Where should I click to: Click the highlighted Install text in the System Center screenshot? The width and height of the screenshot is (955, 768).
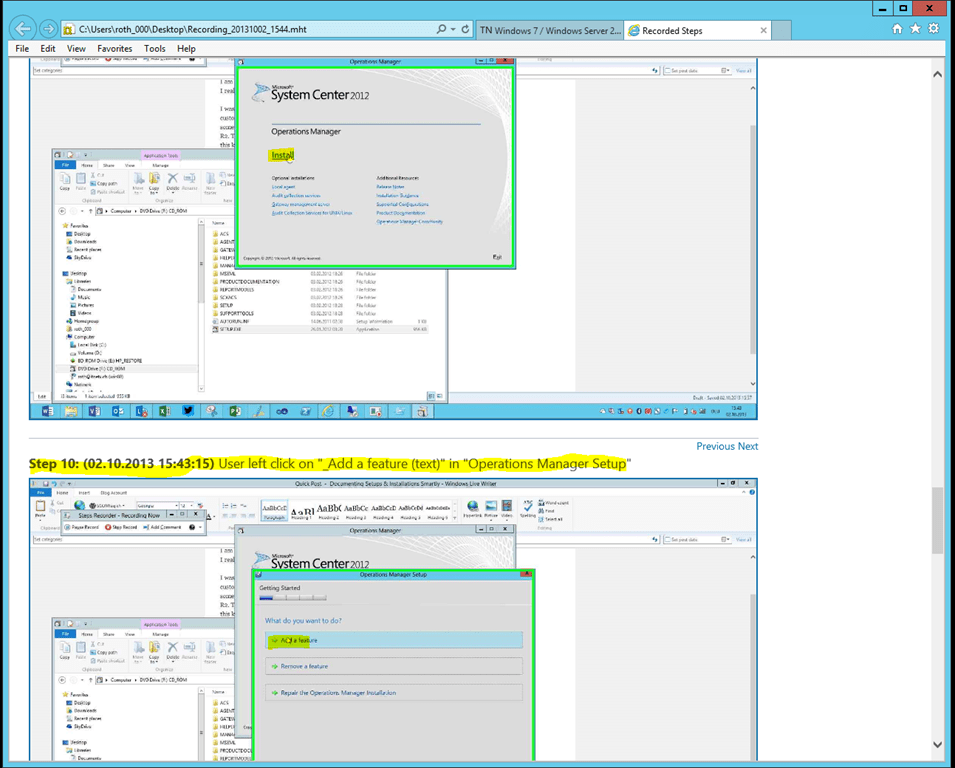coord(282,155)
